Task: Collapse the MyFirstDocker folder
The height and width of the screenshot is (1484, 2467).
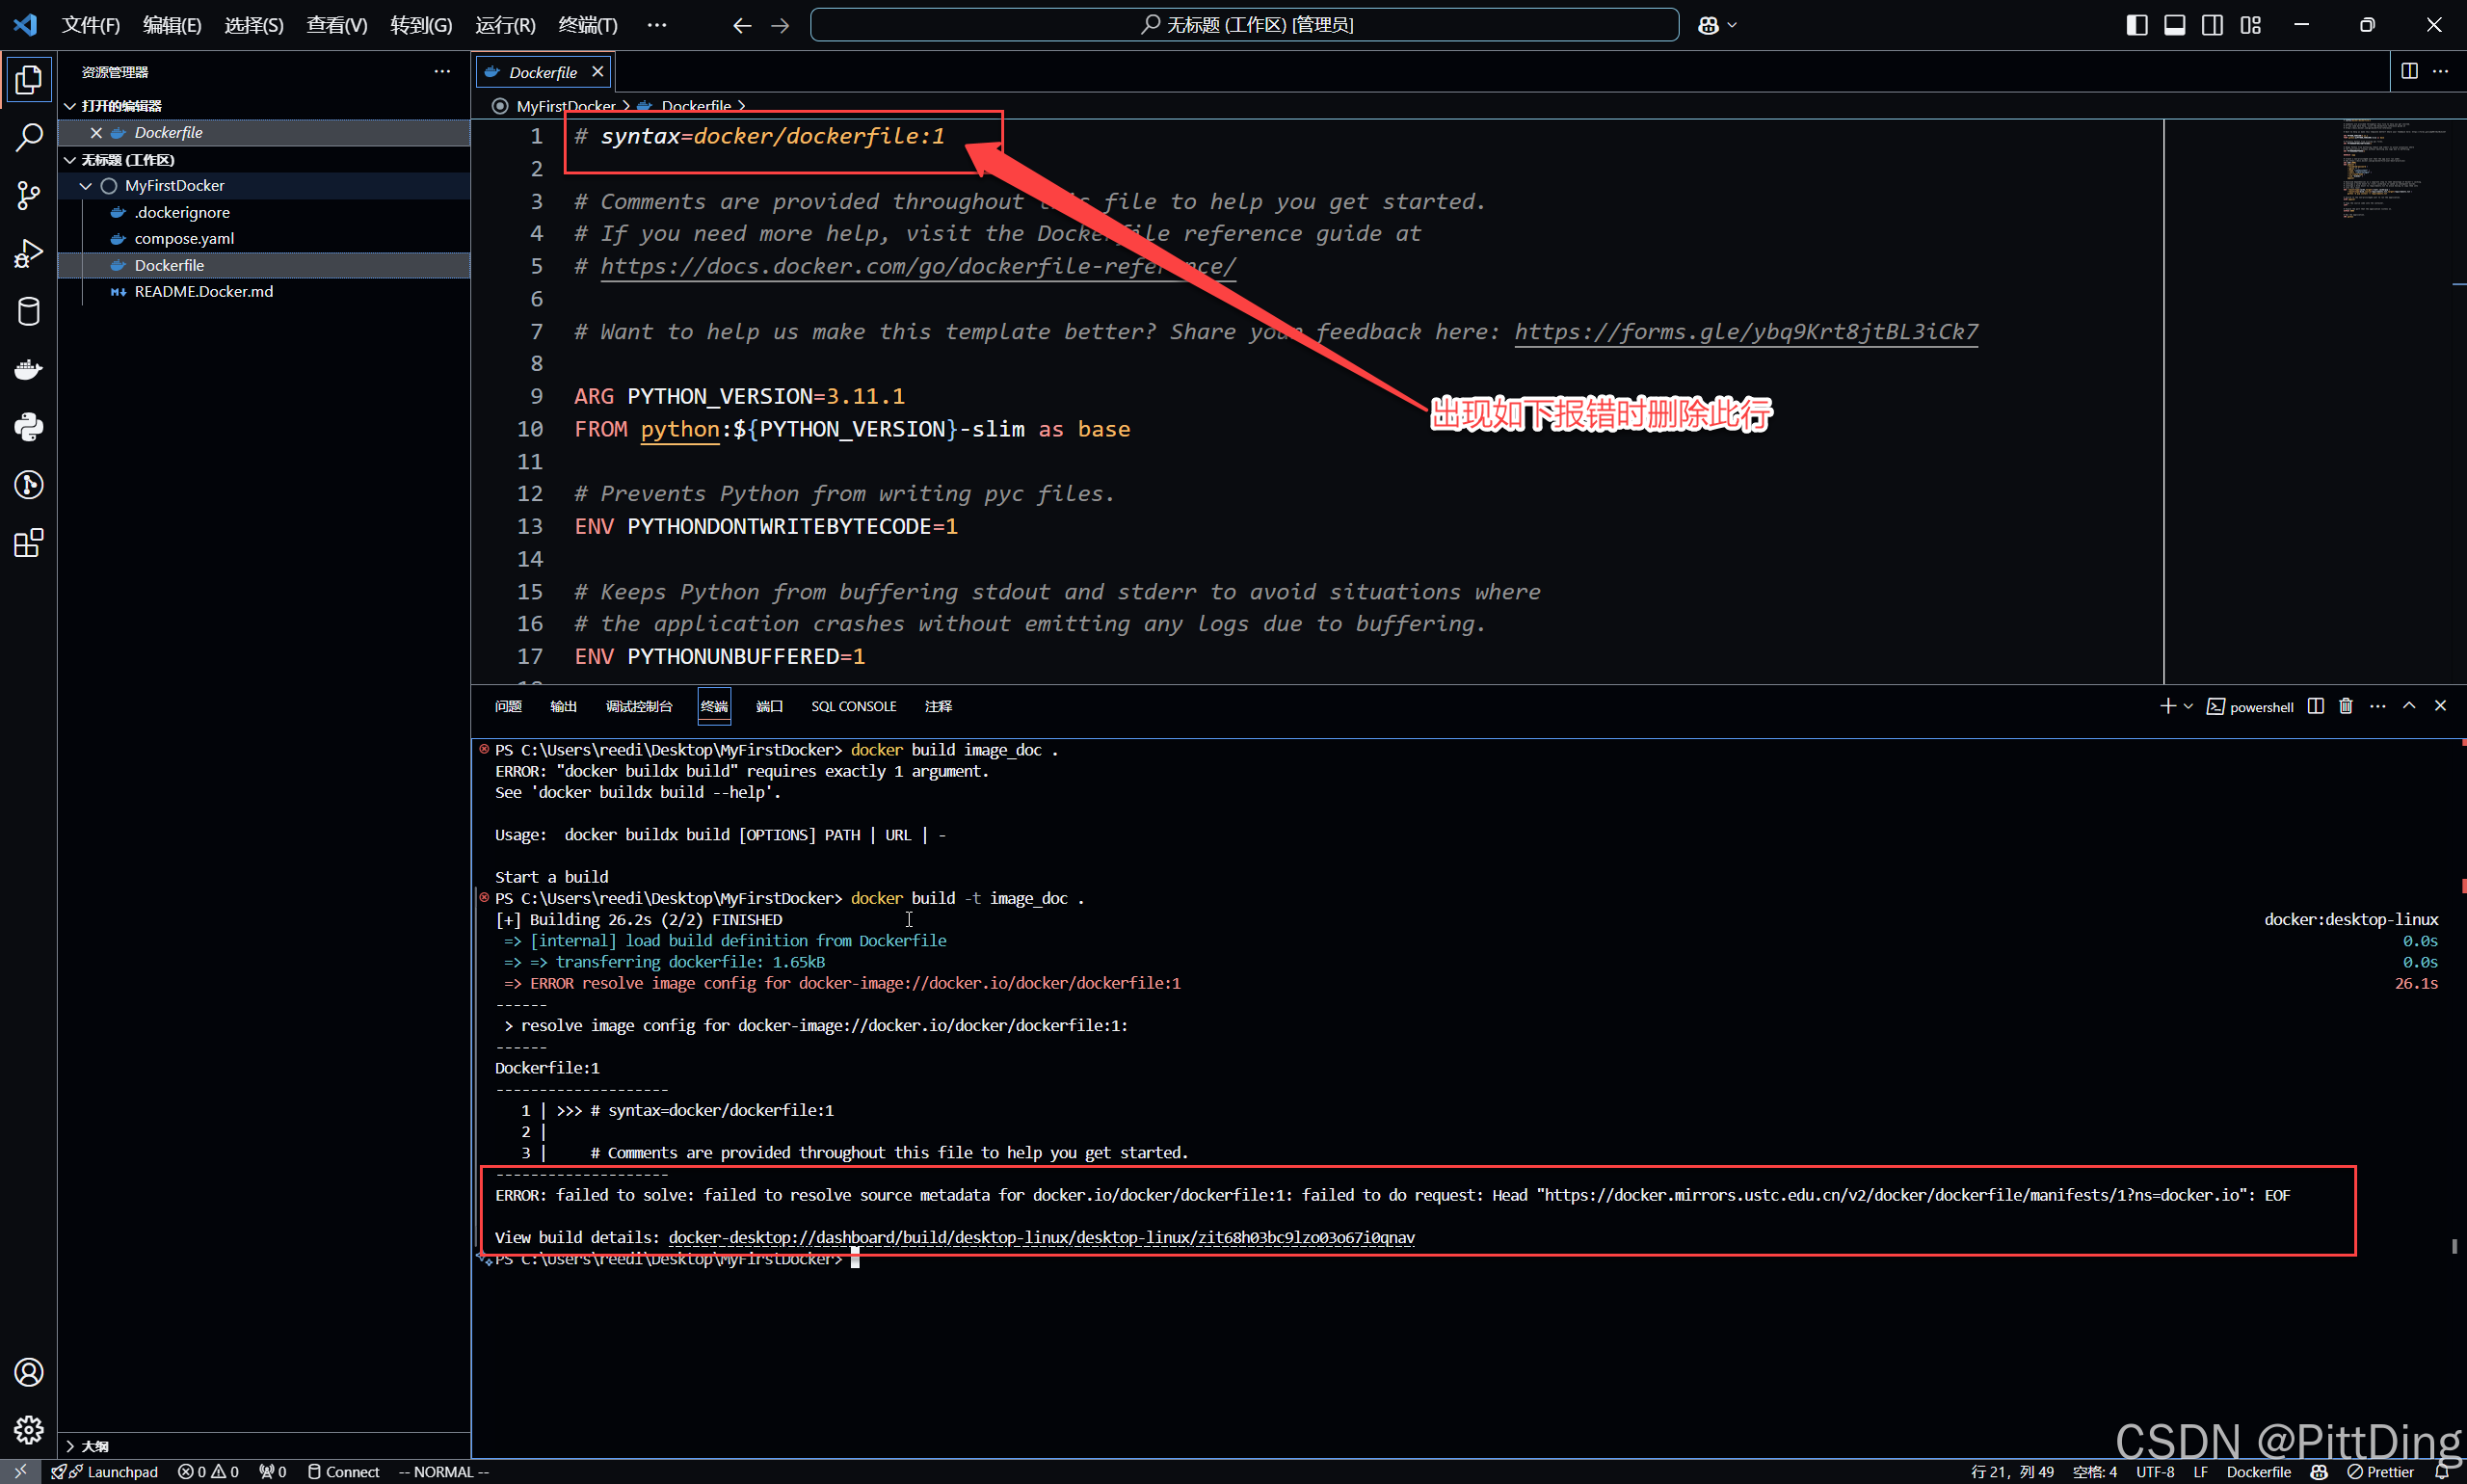Action: coord(86,186)
